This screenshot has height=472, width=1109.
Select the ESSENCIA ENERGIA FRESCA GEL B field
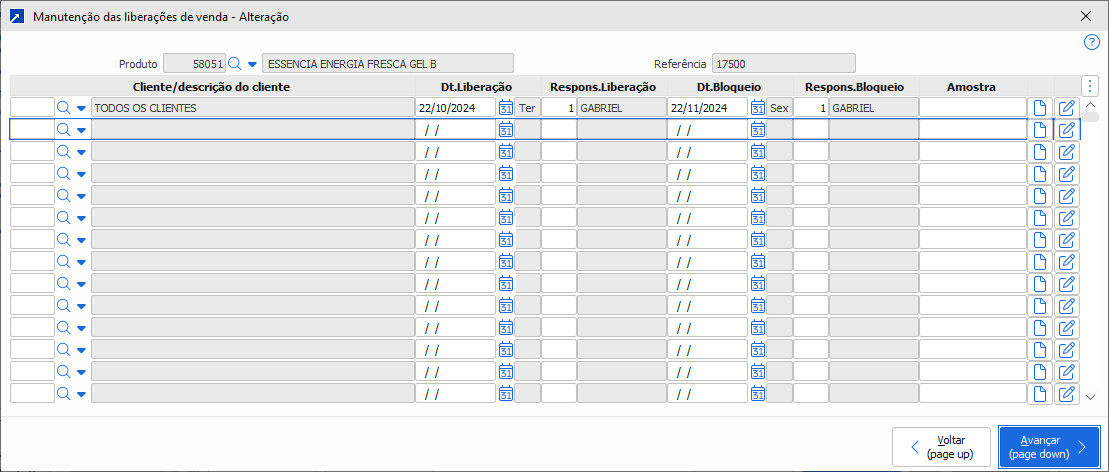click(x=388, y=64)
